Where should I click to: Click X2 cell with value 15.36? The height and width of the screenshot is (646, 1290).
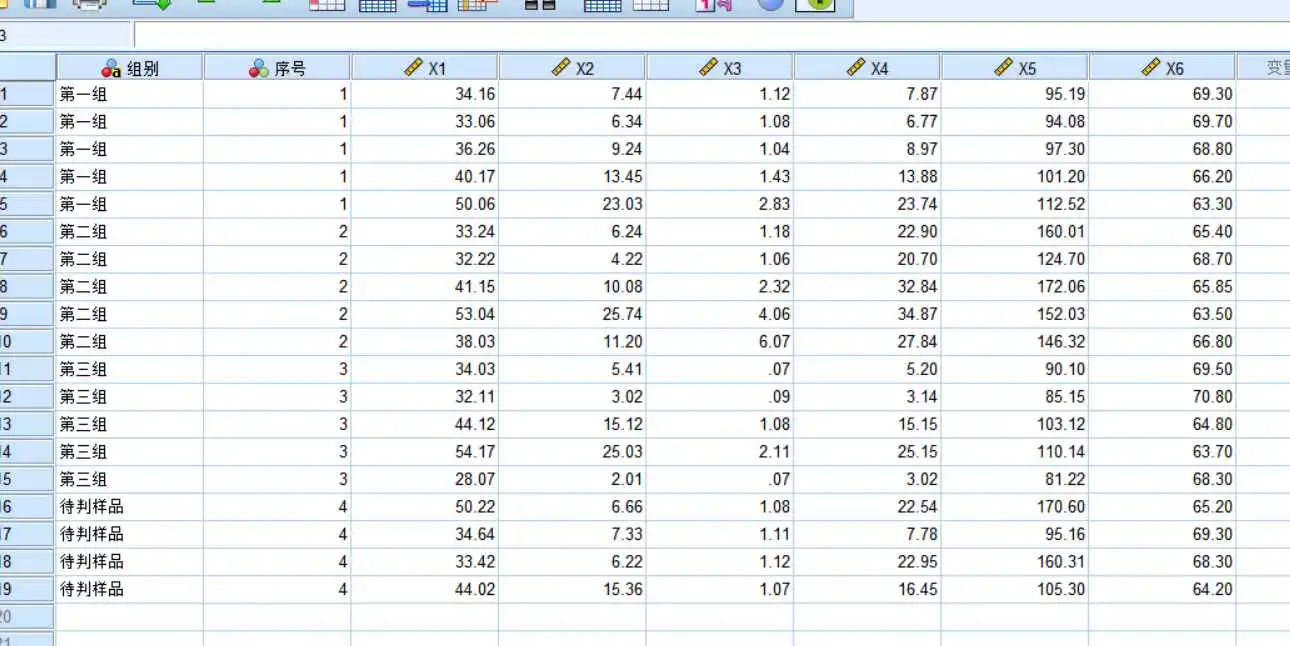pos(573,590)
